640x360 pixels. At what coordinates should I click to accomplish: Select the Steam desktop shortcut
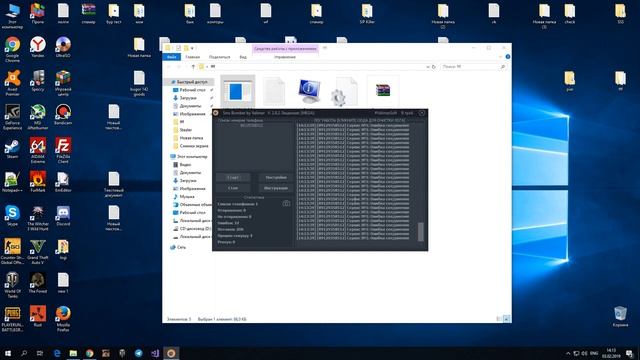point(12,149)
